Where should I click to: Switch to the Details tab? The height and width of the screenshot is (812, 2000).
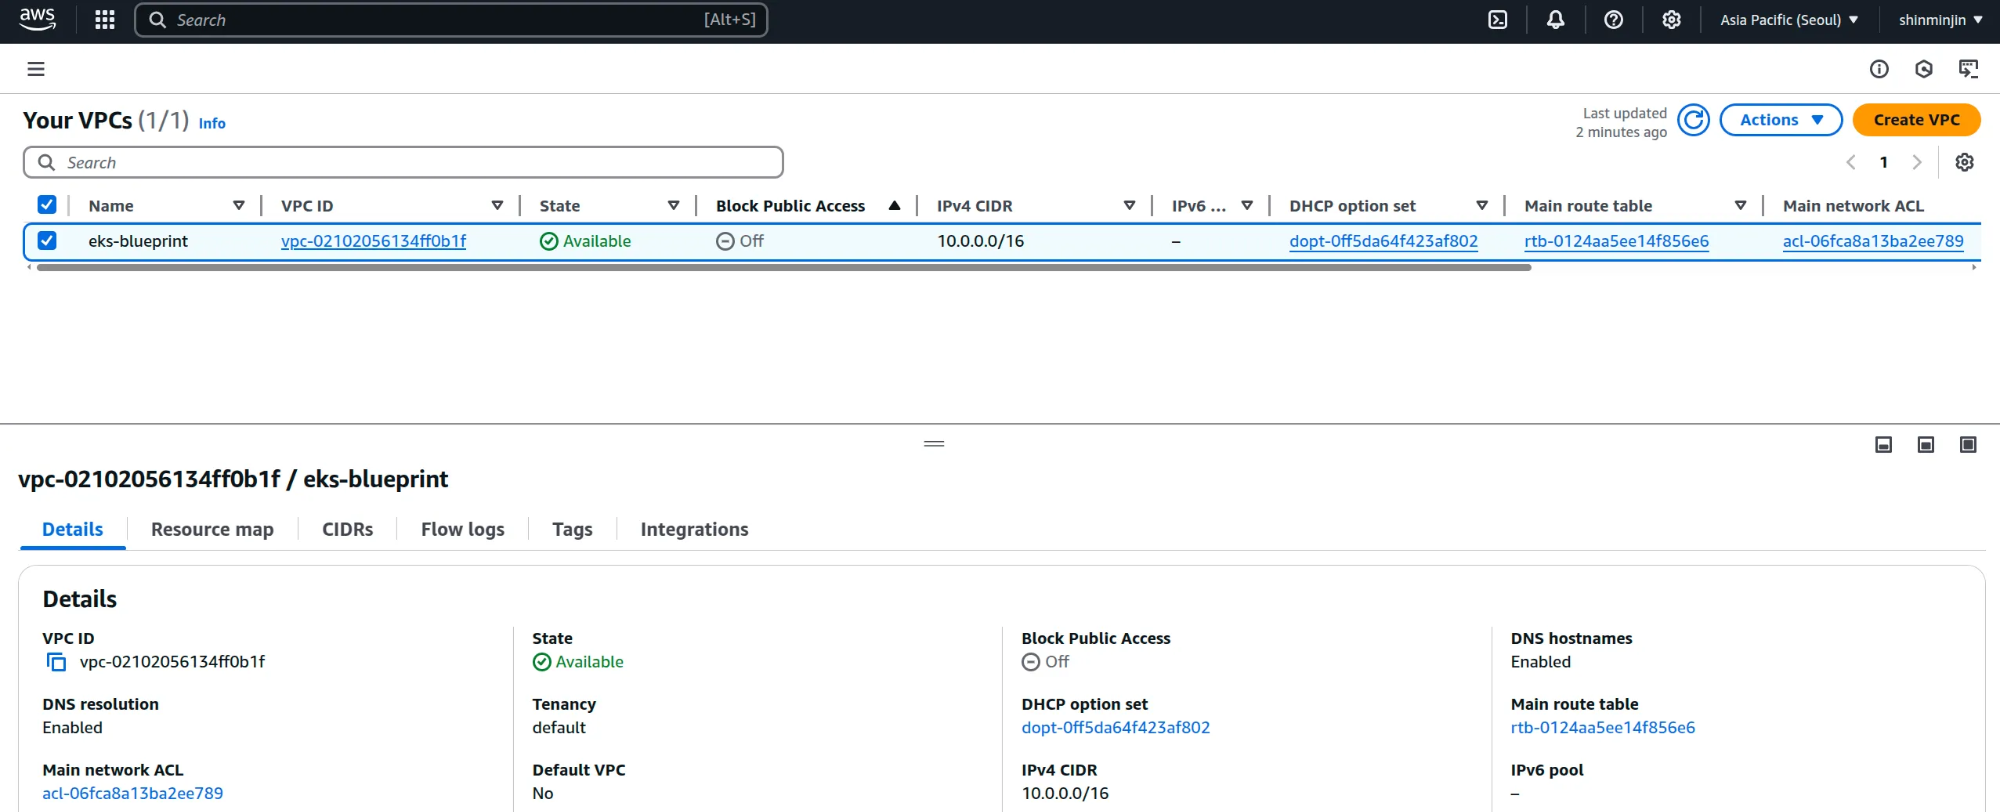tap(73, 529)
